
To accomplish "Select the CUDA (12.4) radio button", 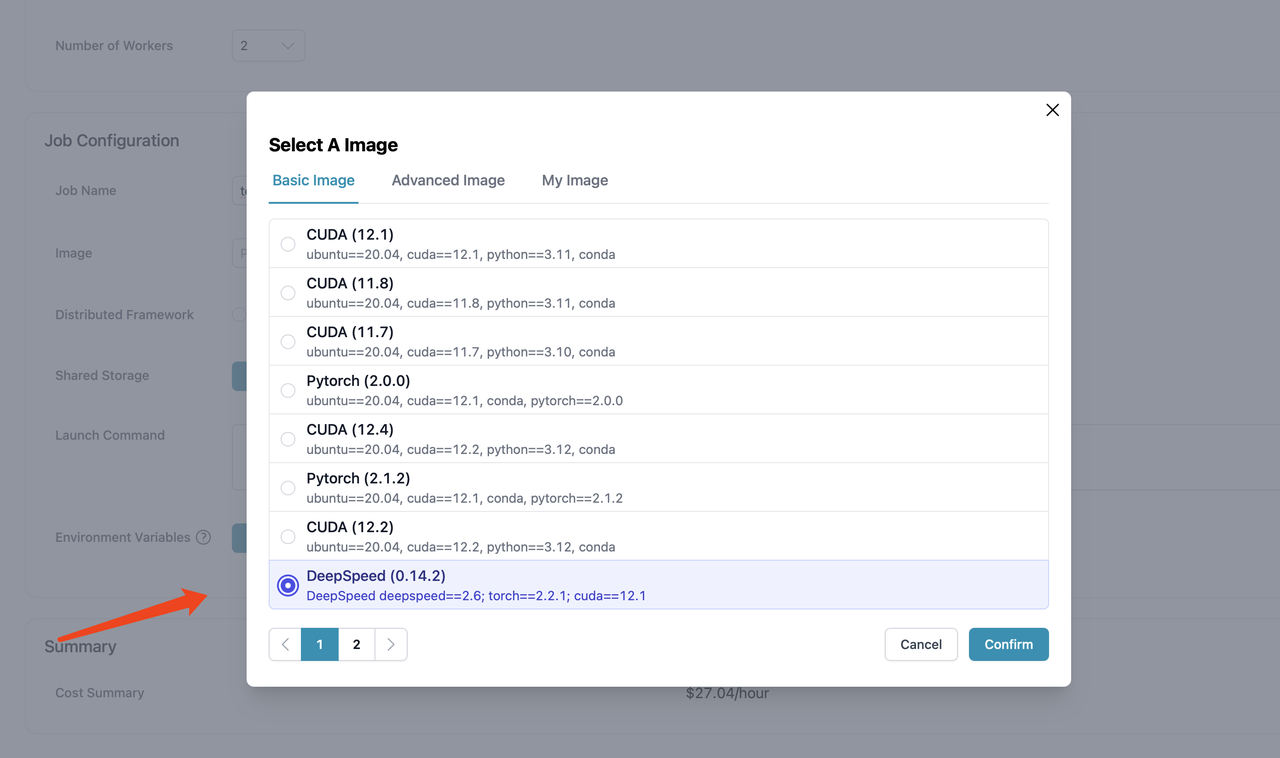I will 288,439.
